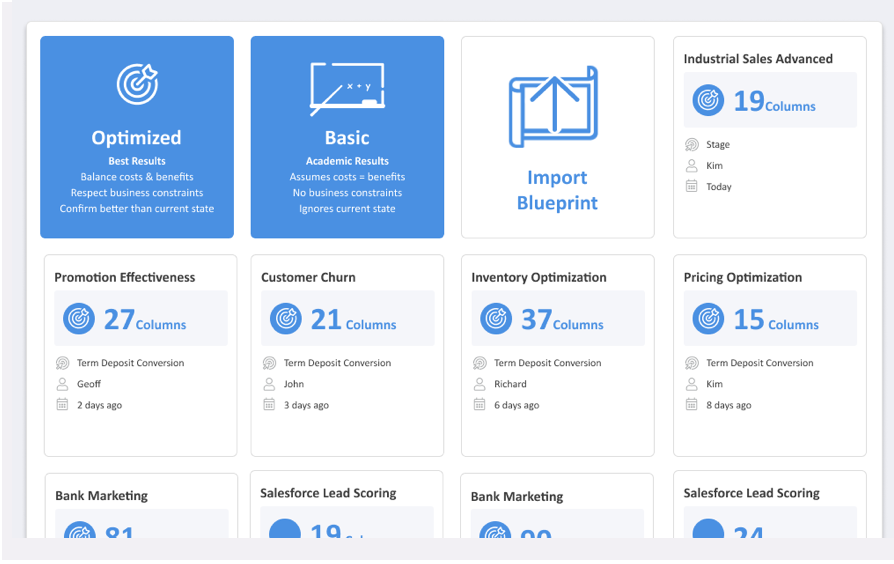Click Term Deposit Conversion in Promotion Effectiveness
This screenshot has height=564, width=894.
tap(131, 363)
